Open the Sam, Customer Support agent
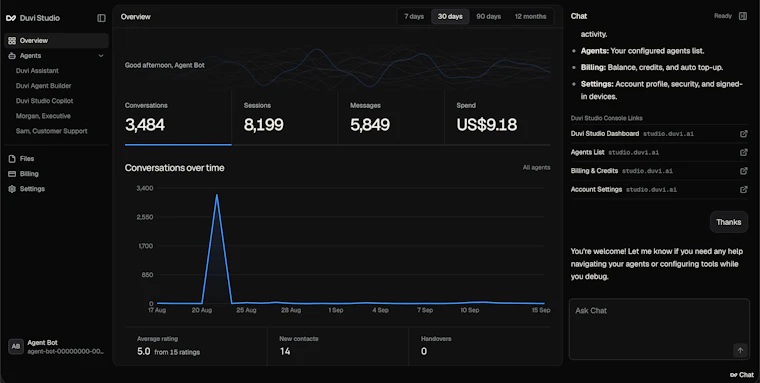760x383 pixels. 51,131
